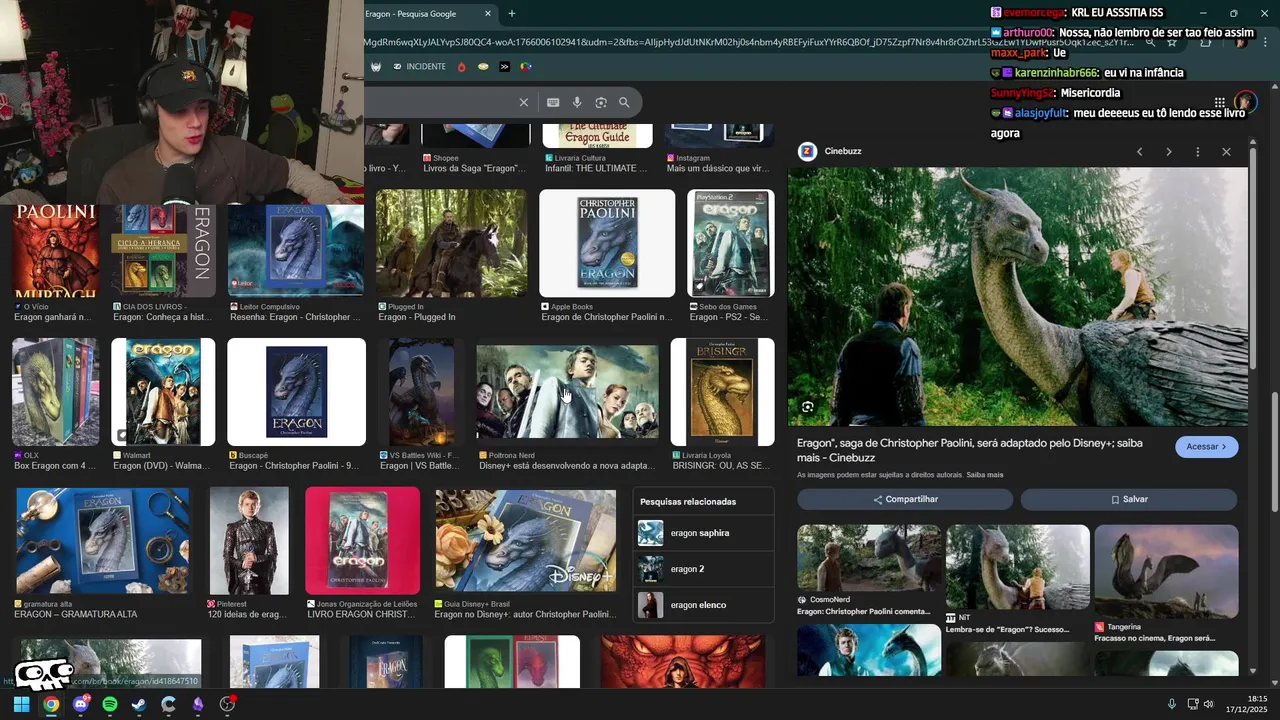Open the Tangerina related image

1166,571
